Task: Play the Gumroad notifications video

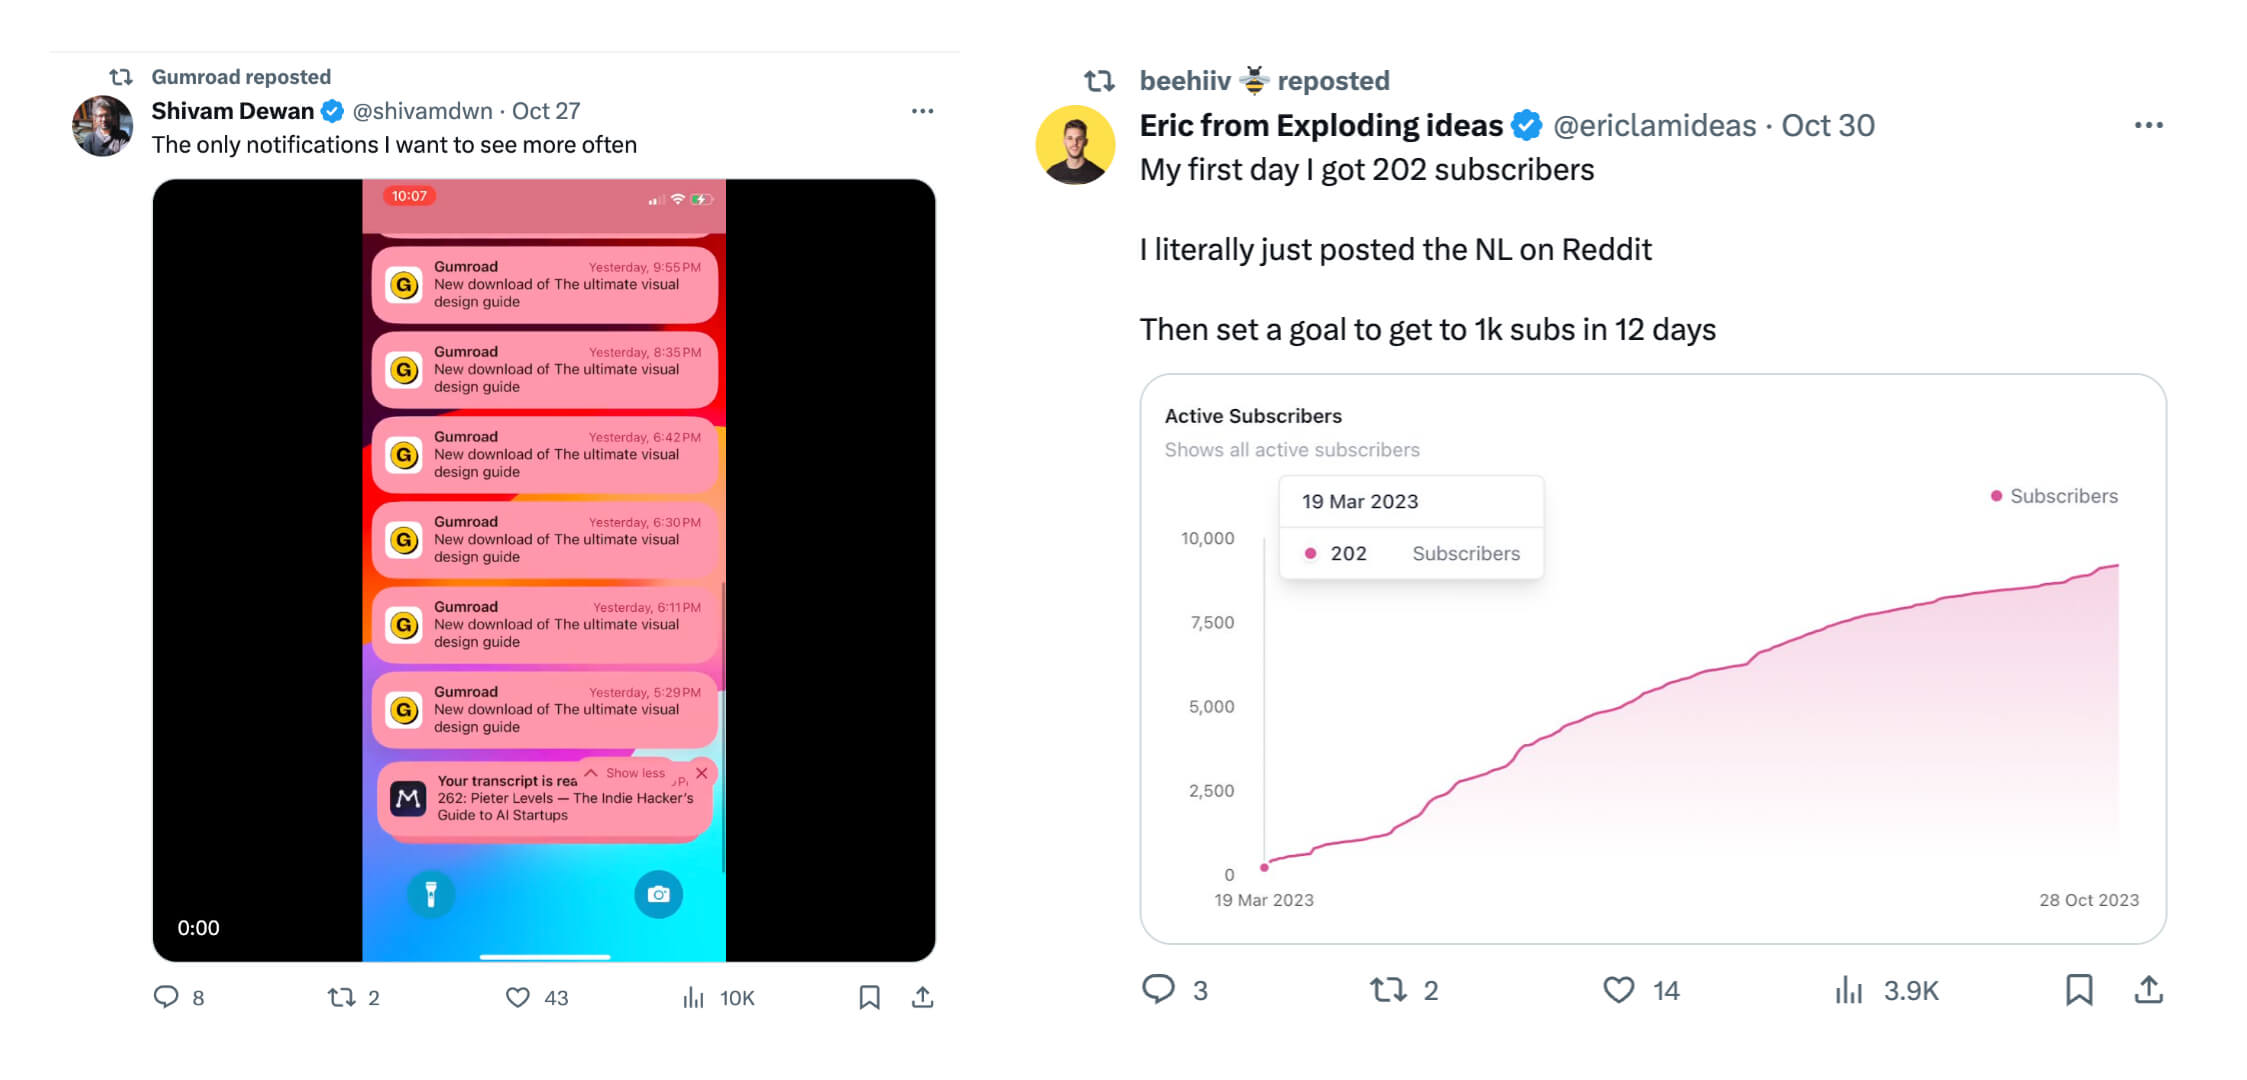Action: 544,570
